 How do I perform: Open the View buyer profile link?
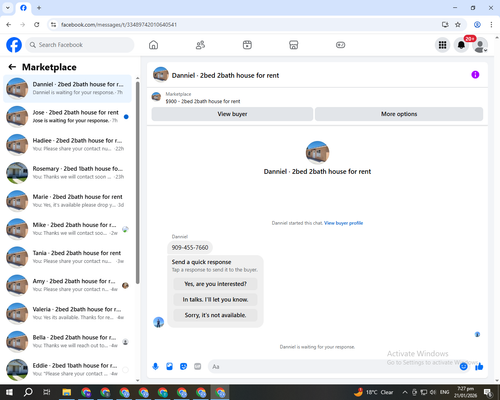[x=343, y=223]
